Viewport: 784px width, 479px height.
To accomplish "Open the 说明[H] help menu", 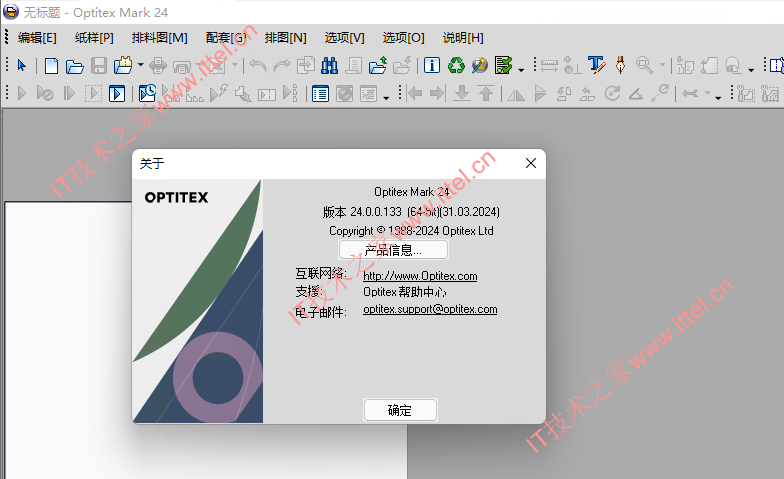I will click(463, 38).
